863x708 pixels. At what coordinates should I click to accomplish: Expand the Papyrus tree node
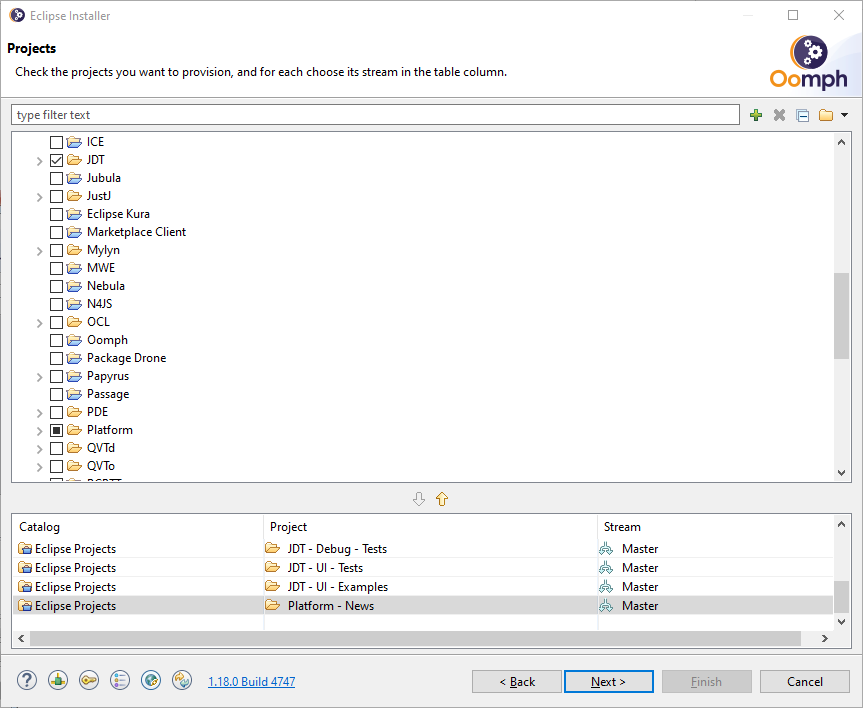coord(39,377)
